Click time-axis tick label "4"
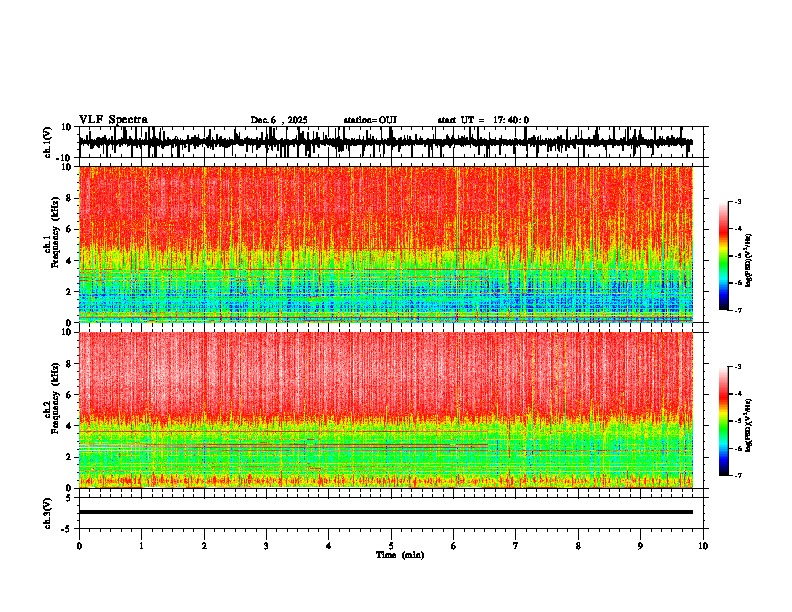The height and width of the screenshot is (612, 792). click(x=329, y=546)
